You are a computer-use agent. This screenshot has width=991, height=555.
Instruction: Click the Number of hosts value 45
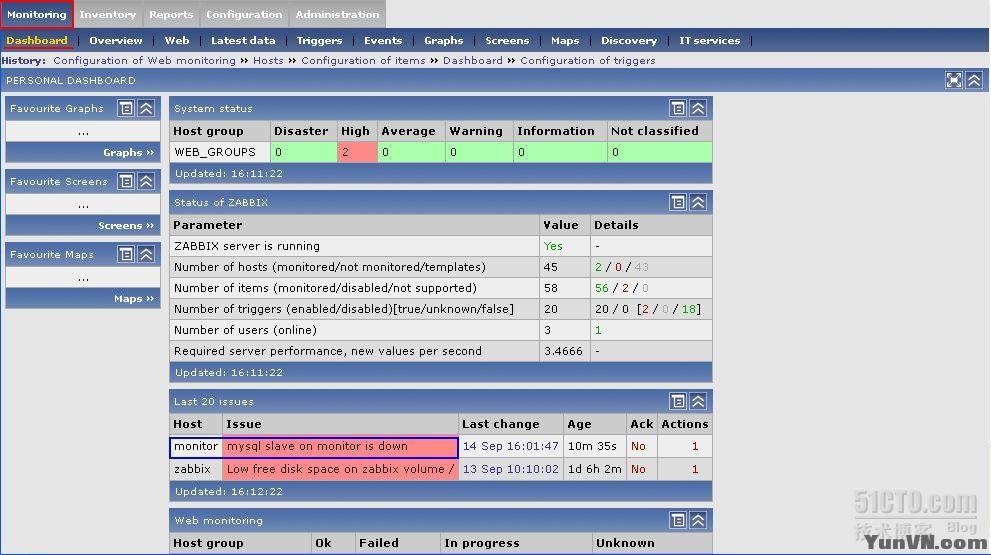click(x=550, y=267)
